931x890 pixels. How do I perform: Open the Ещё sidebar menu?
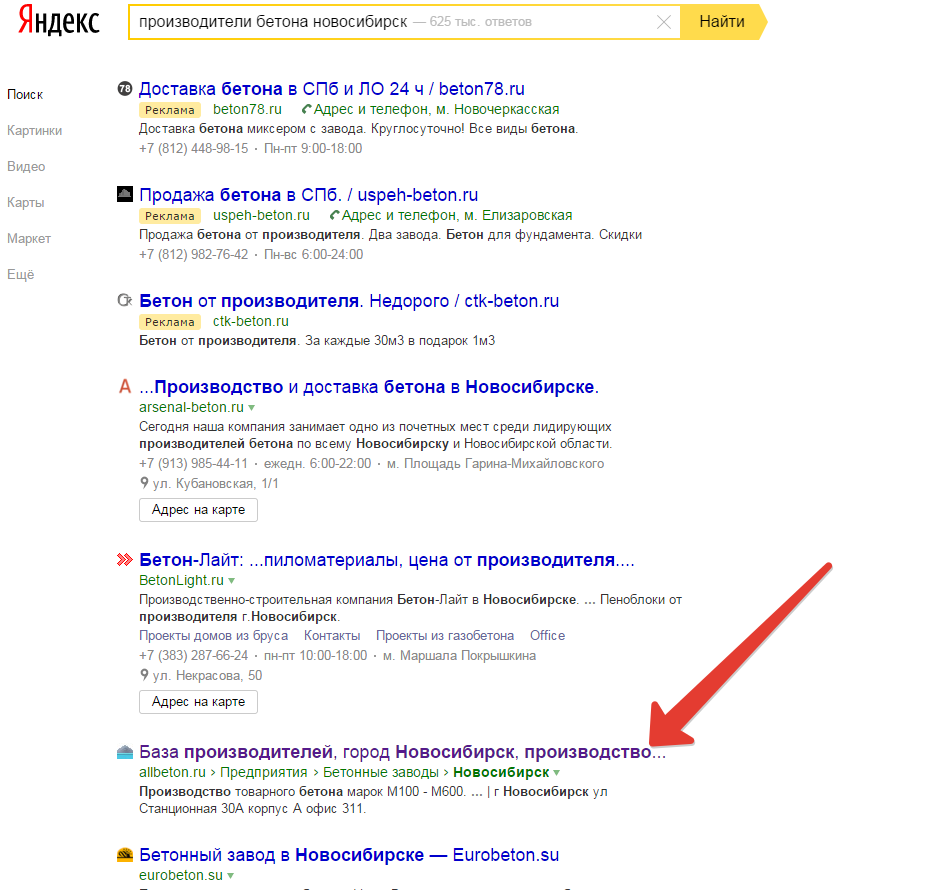(21, 275)
